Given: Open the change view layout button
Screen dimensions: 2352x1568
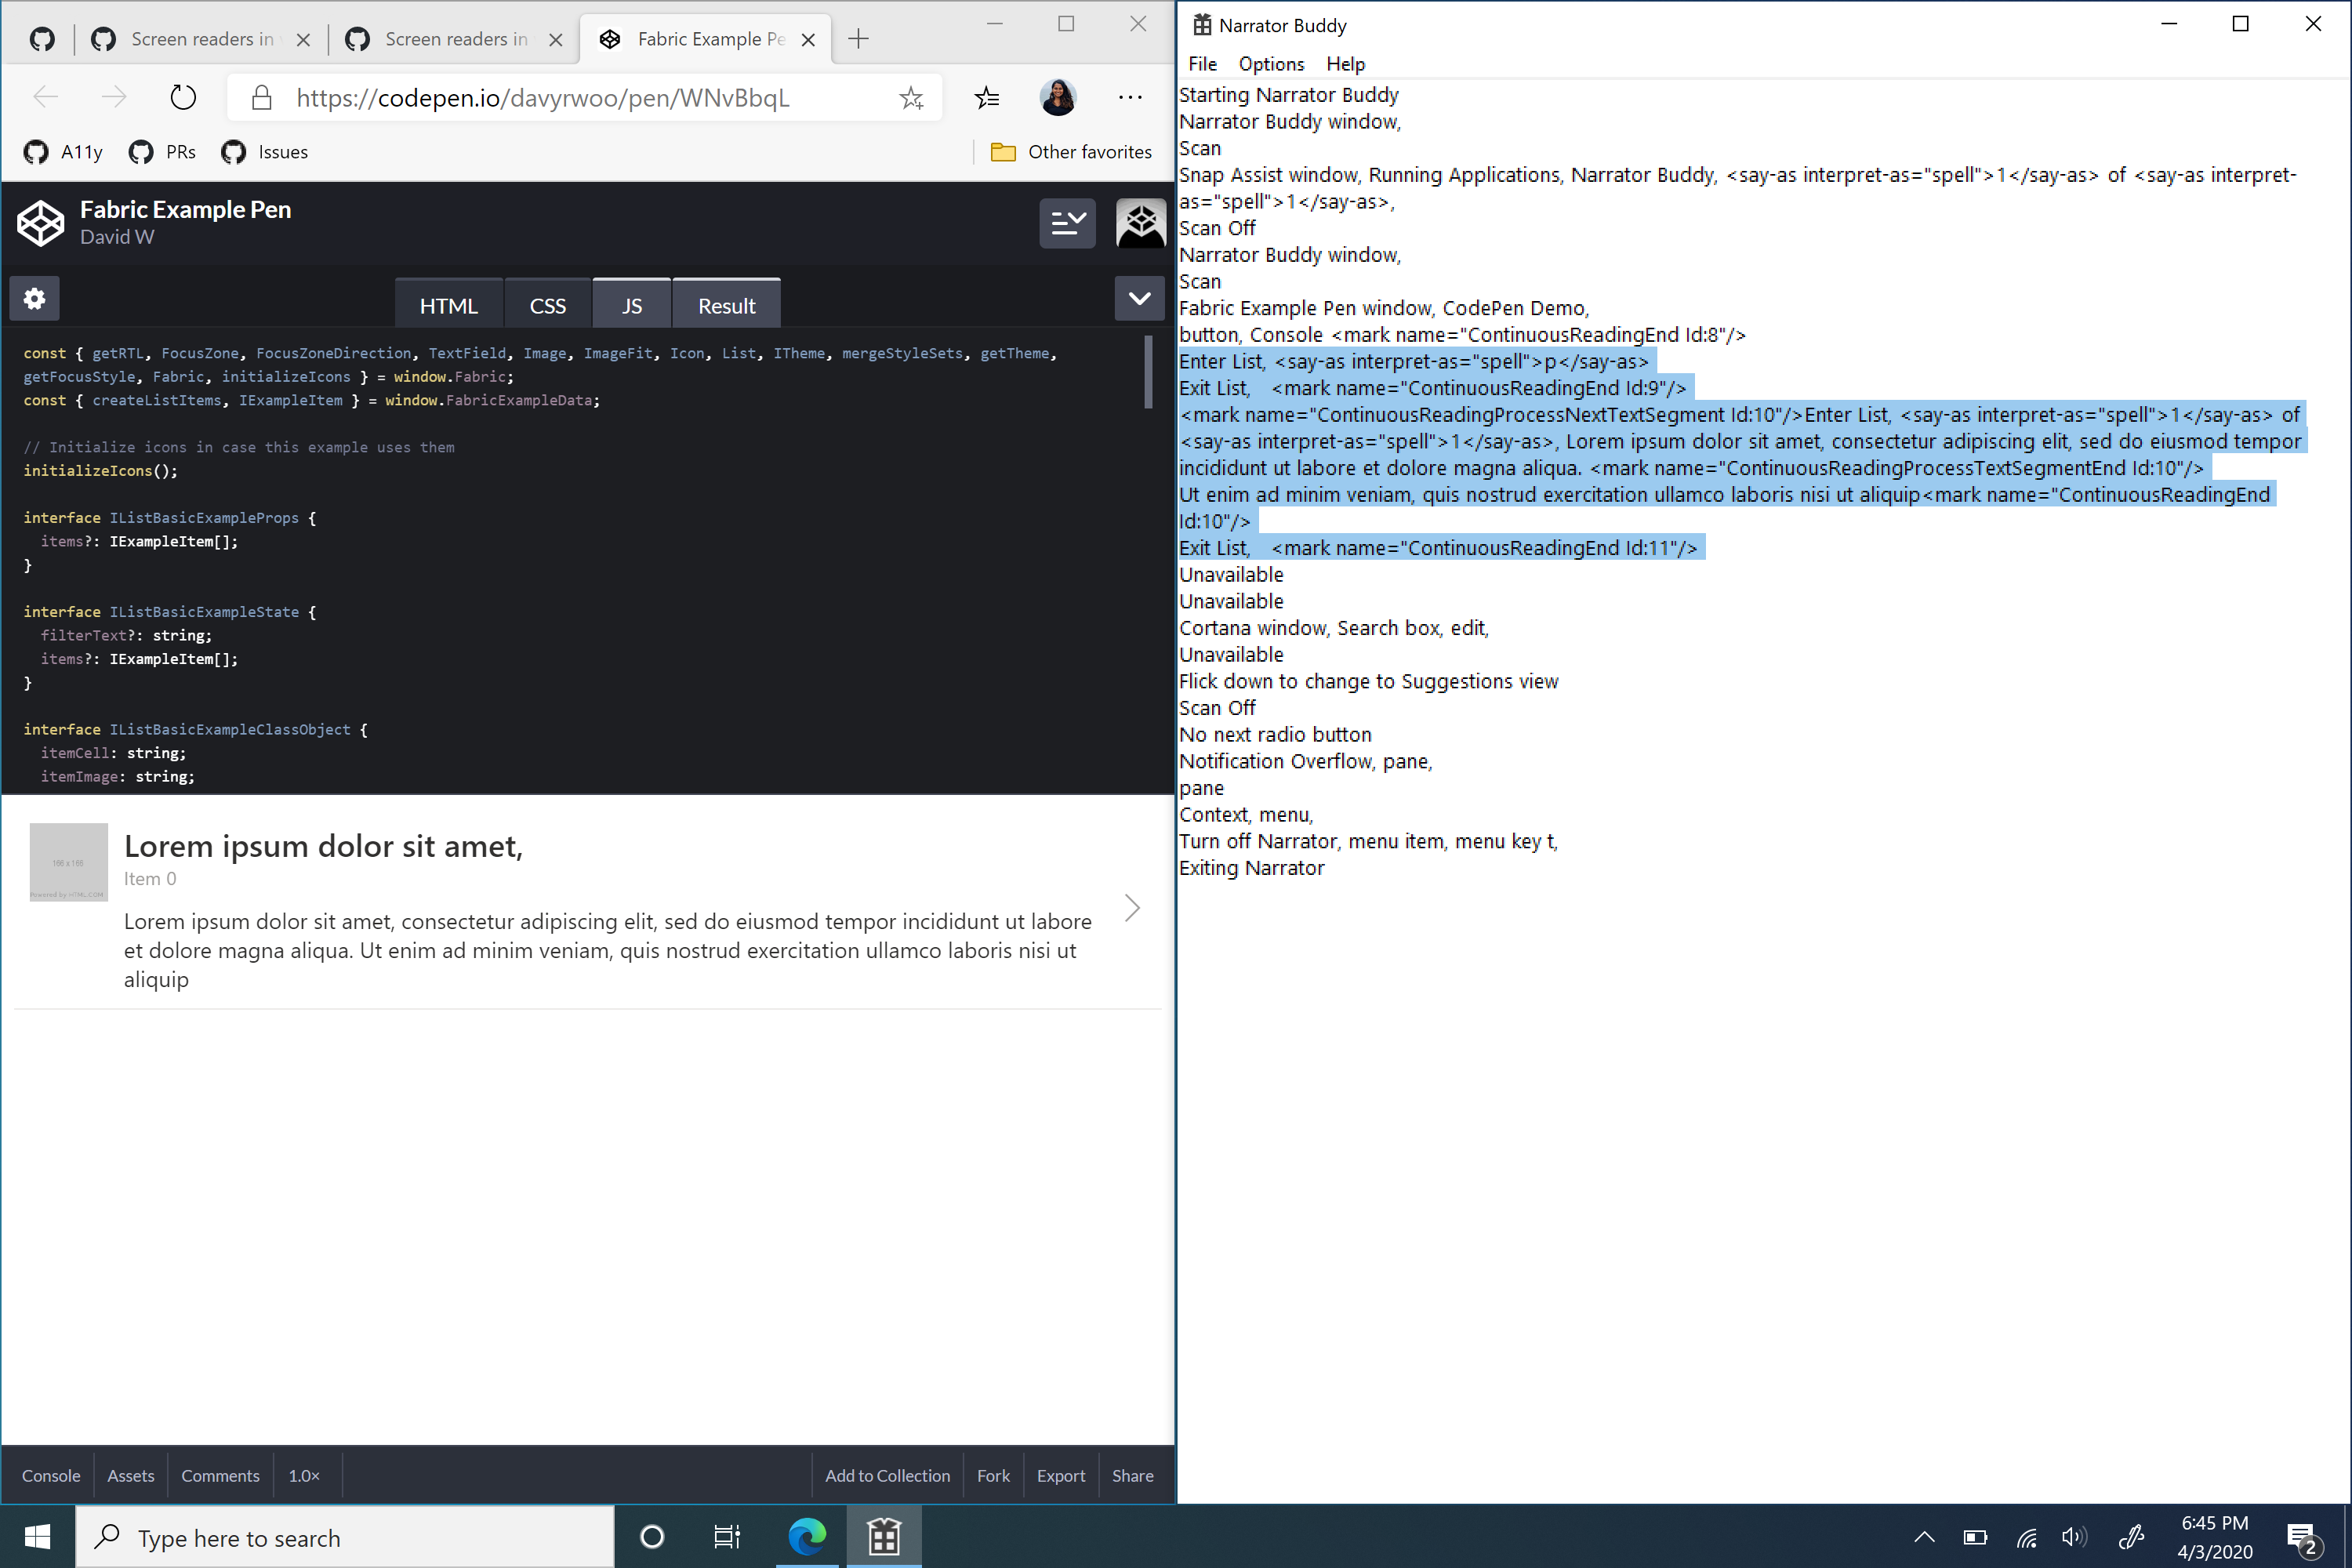Looking at the screenshot, I should coord(1067,222).
